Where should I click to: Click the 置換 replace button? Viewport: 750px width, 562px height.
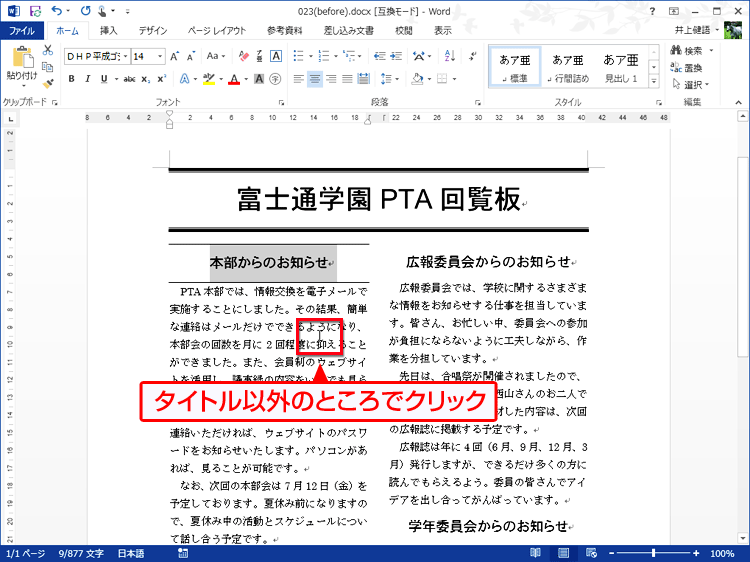(x=686, y=67)
